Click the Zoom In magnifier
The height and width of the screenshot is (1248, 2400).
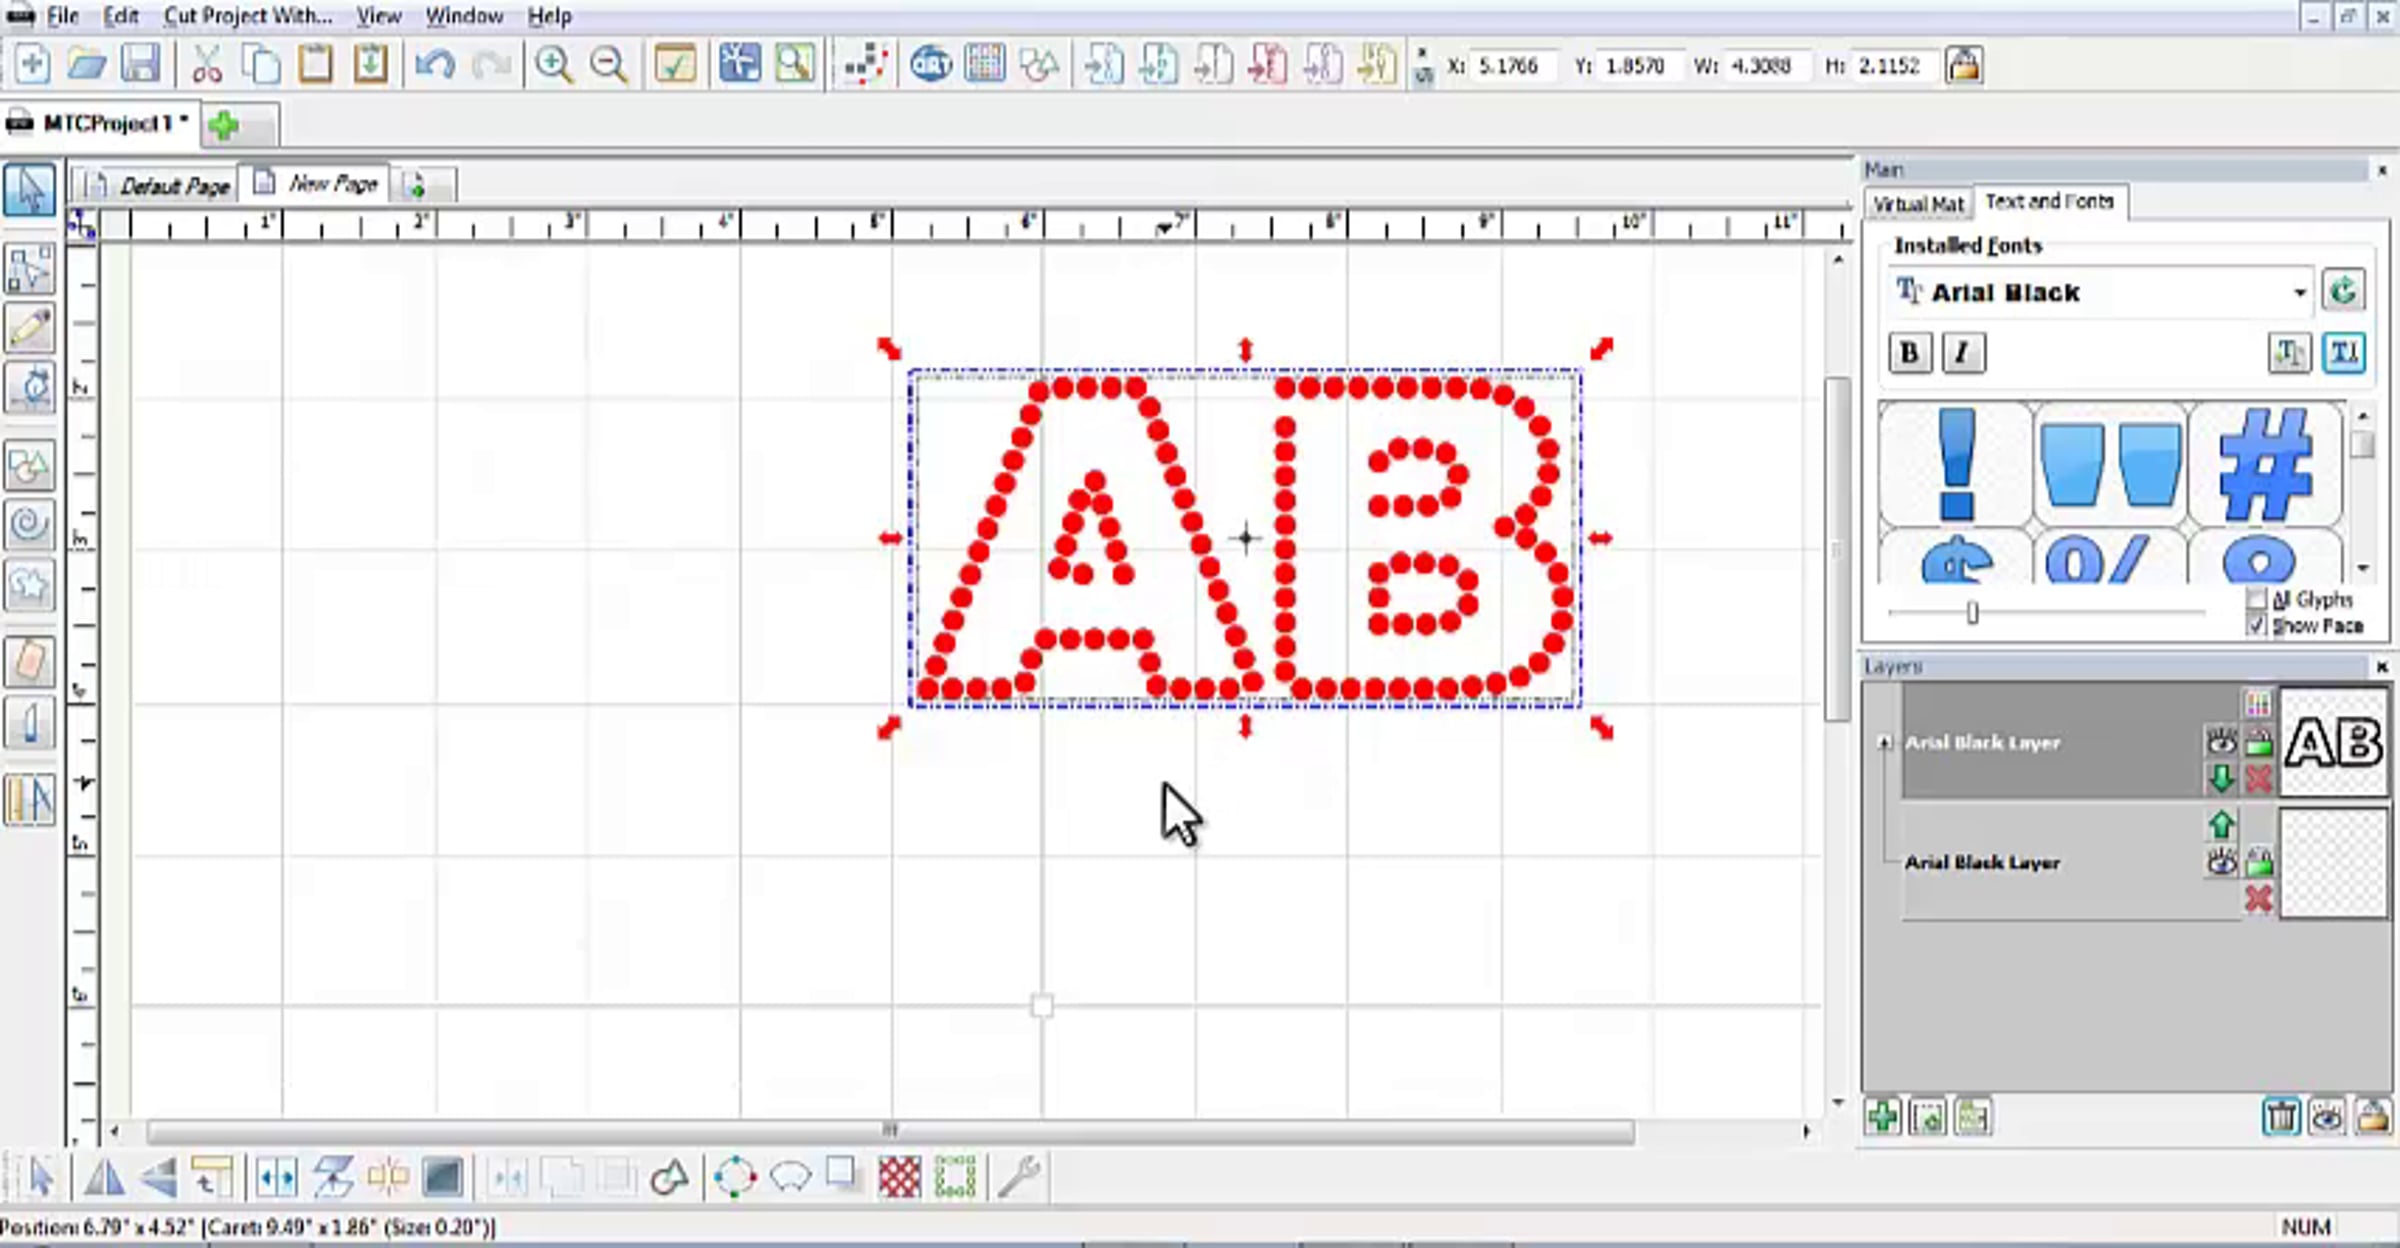(553, 65)
